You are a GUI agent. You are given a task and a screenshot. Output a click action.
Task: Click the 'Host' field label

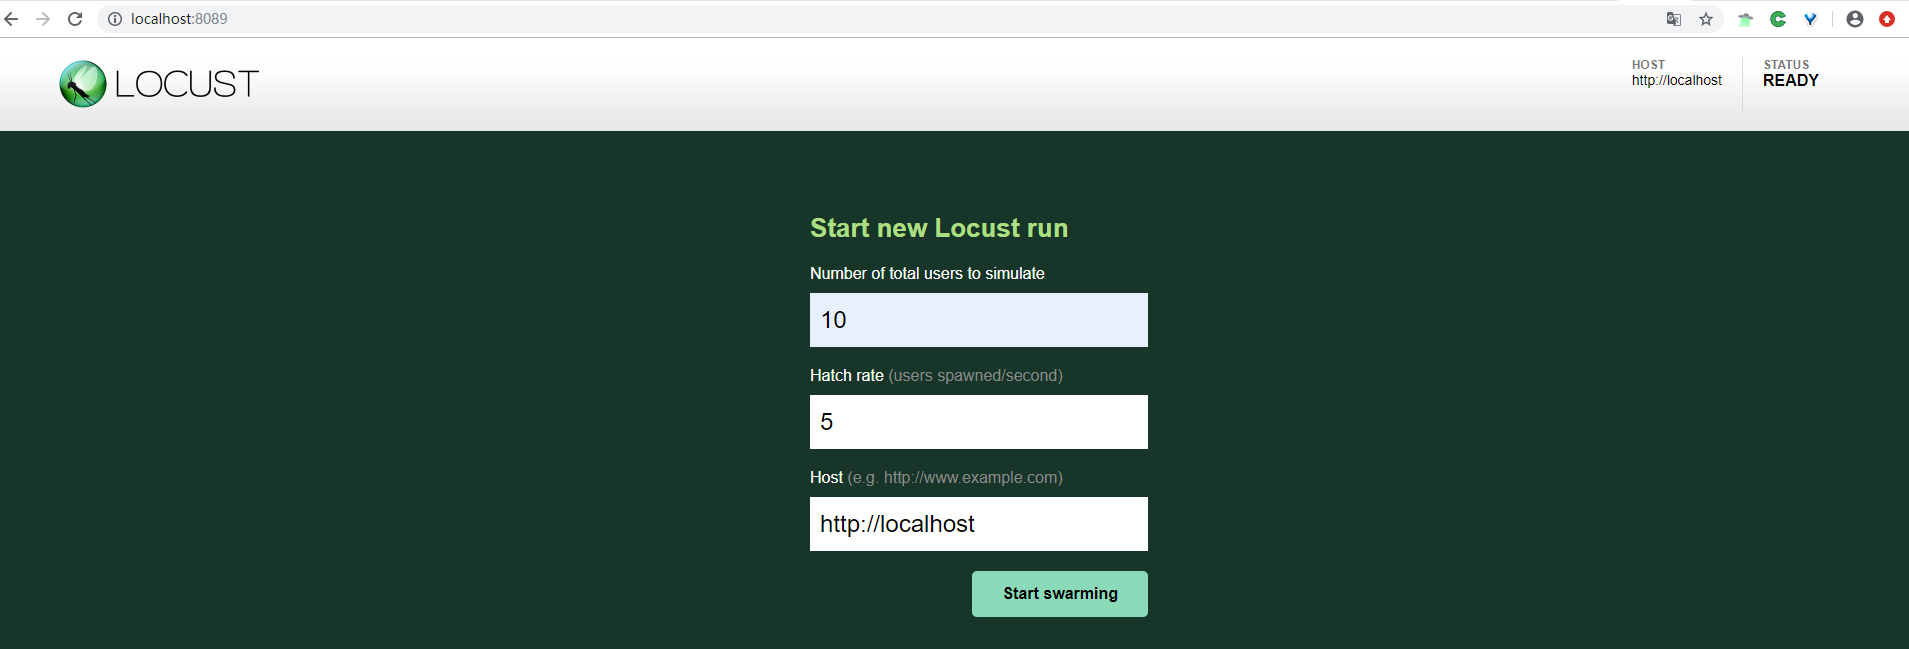point(826,477)
